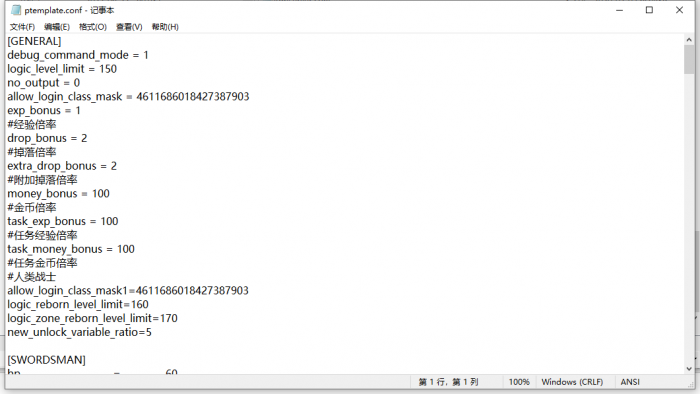This screenshot has width=700, height=394.
Task: Click the #附加掉落倍率 comment line
Action: (42, 179)
